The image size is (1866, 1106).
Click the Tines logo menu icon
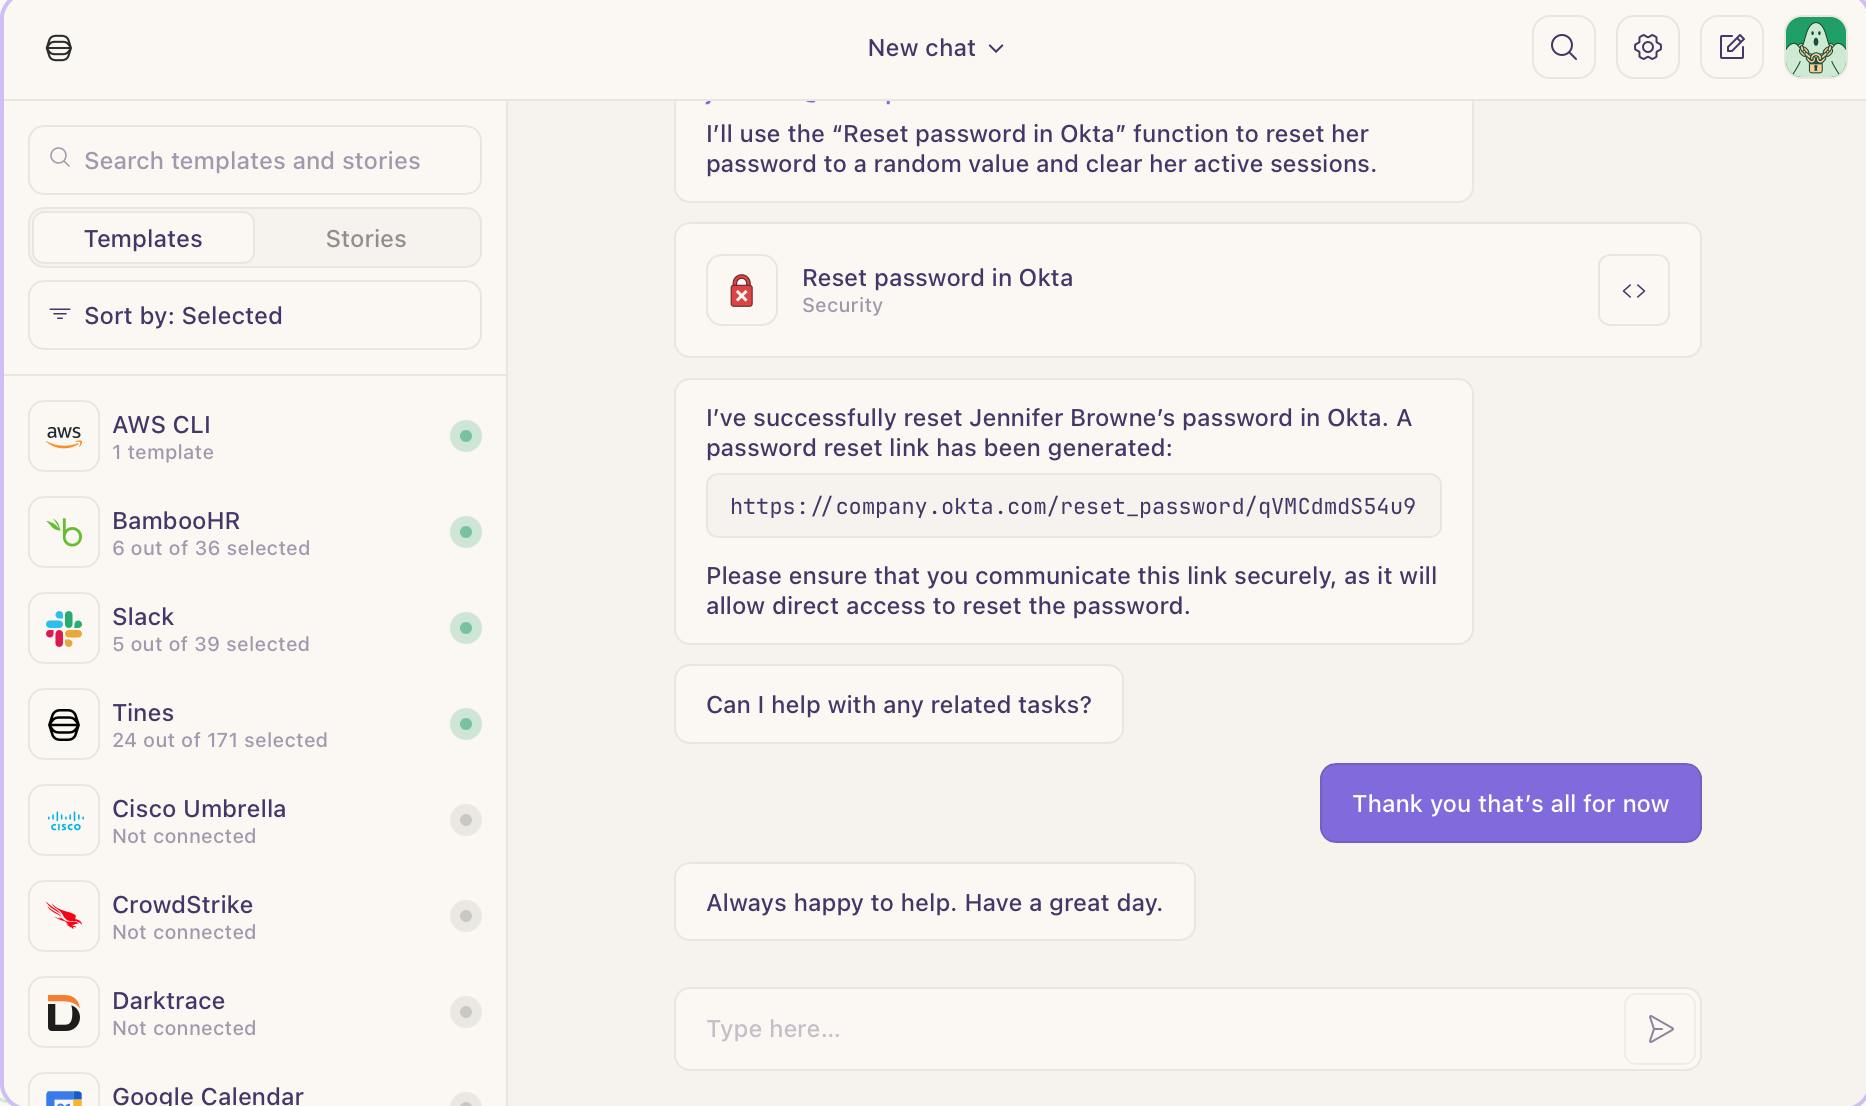coord(59,48)
